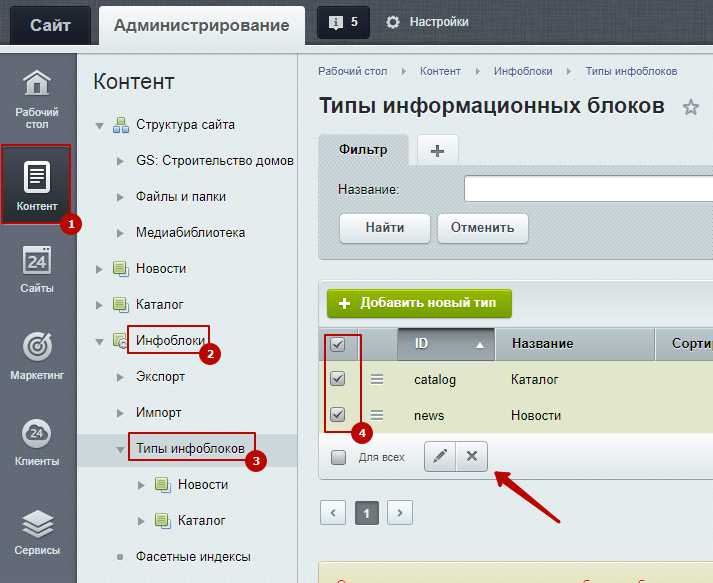Collapse the Структура сайта tree node

coord(100,126)
